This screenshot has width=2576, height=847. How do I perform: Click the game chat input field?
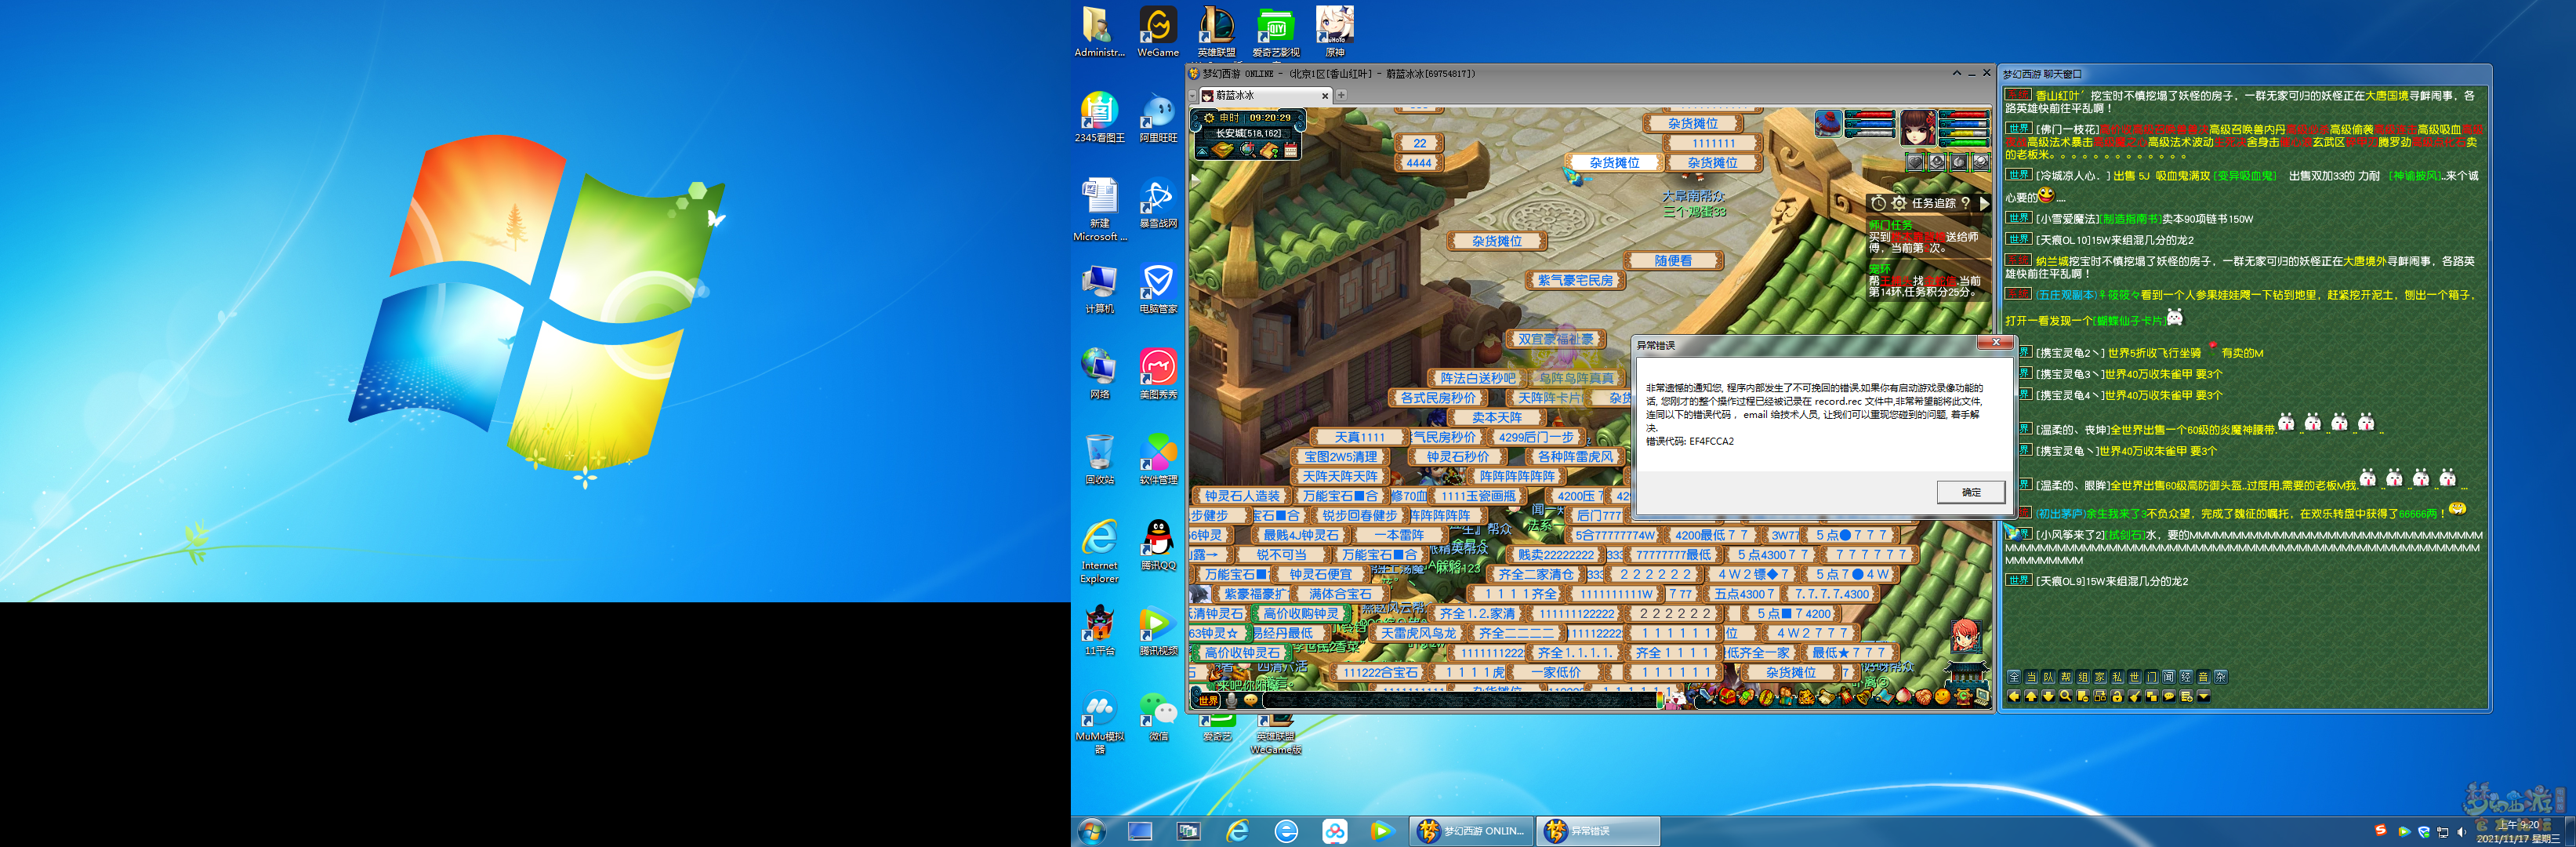pos(1460,700)
